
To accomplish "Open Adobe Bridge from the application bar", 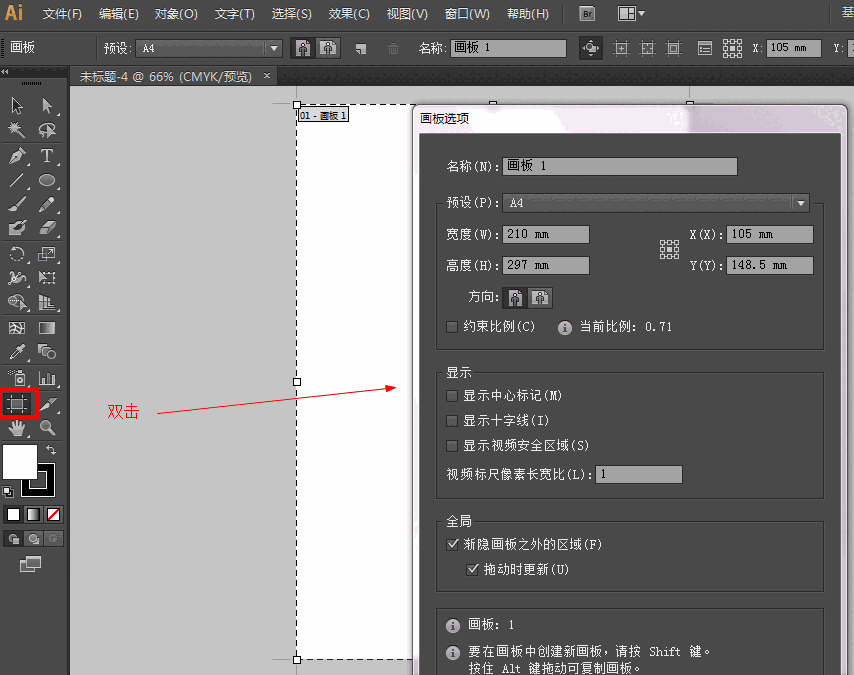I will (x=586, y=13).
